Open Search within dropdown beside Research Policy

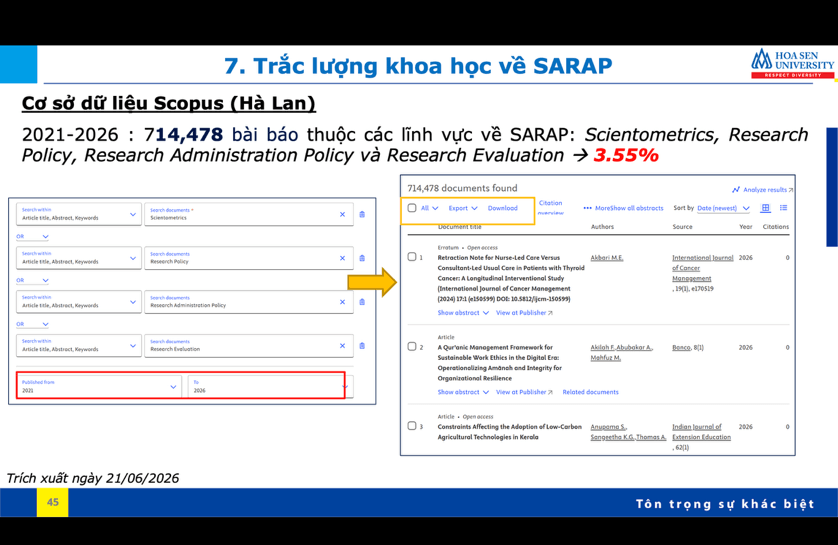(79, 258)
